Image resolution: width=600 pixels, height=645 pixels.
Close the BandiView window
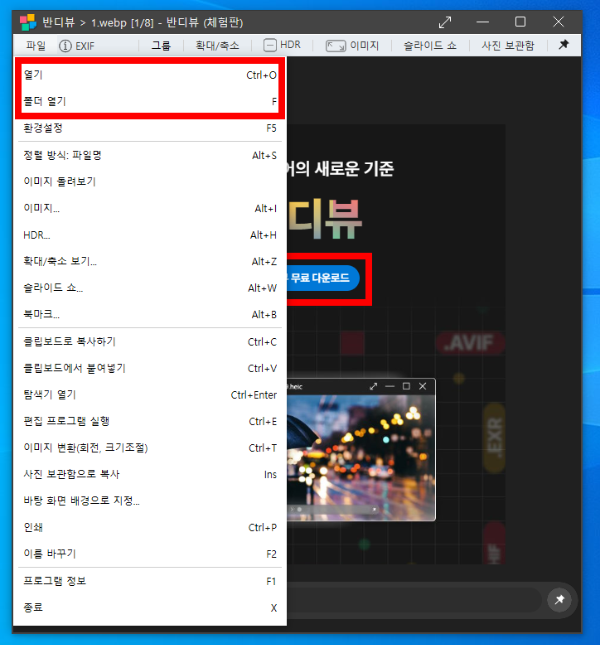point(558,22)
